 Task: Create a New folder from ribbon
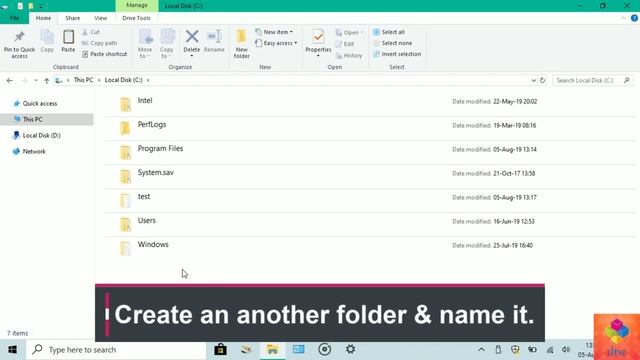241,44
